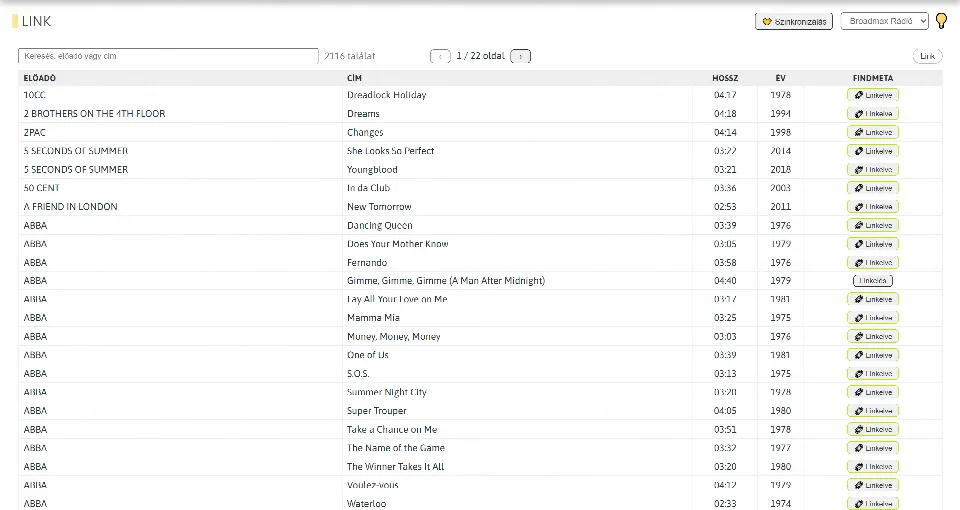Open the Broadmax Rádió station dropdown
960x510 pixels.
(x=885, y=21)
